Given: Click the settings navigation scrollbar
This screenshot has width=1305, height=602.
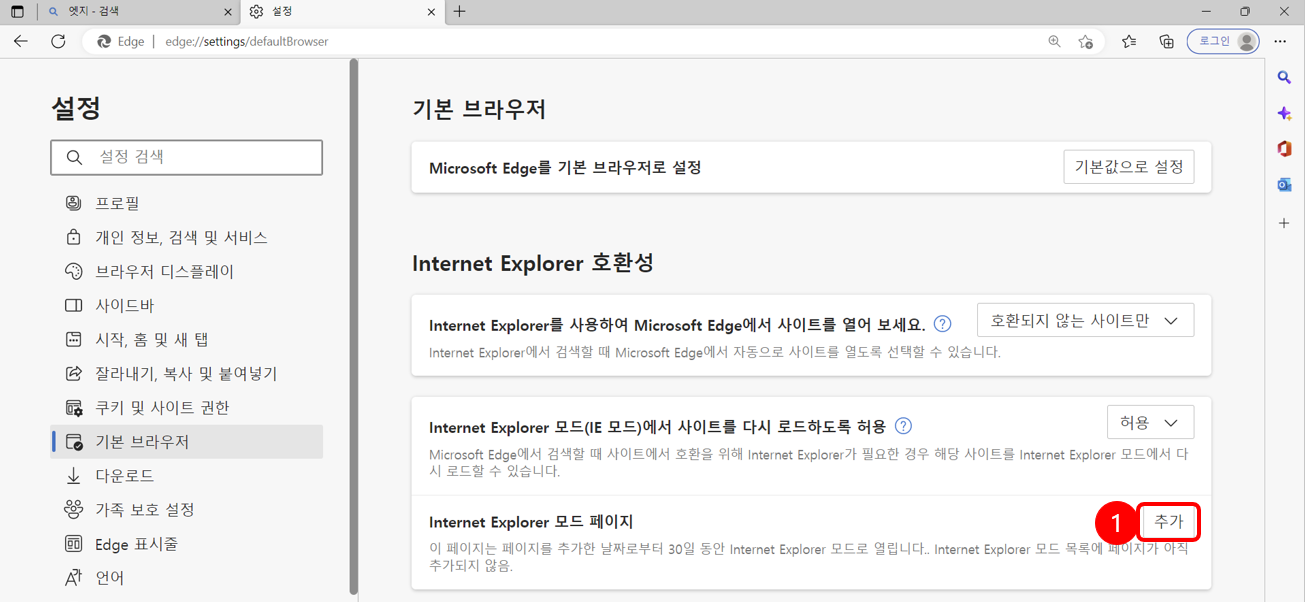Looking at the screenshot, I should tap(353, 327).
